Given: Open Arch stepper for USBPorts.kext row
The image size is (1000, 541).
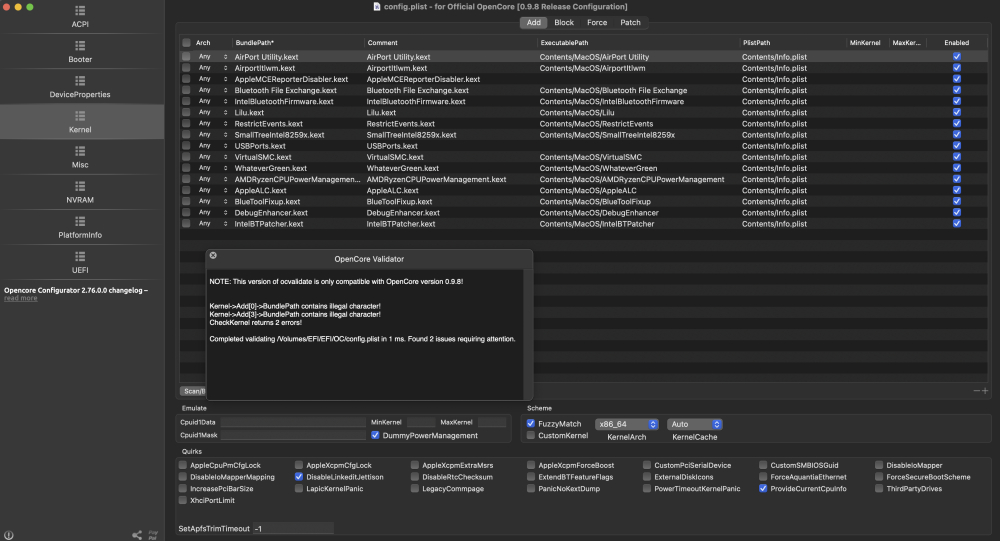Looking at the screenshot, I should 225,145.
